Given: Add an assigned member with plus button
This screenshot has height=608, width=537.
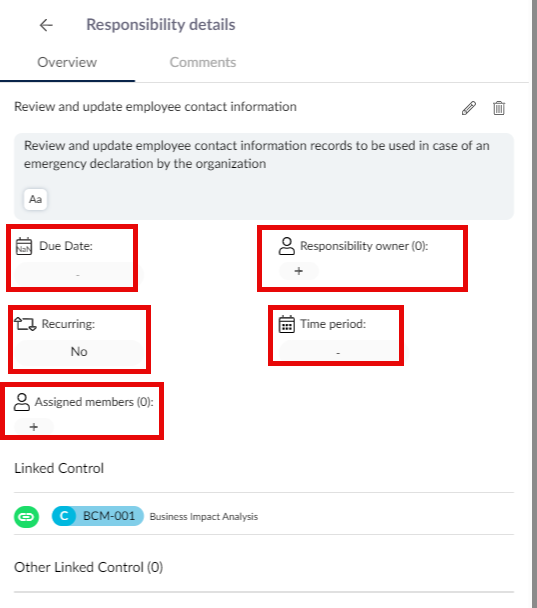Looking at the screenshot, I should 34,427.
